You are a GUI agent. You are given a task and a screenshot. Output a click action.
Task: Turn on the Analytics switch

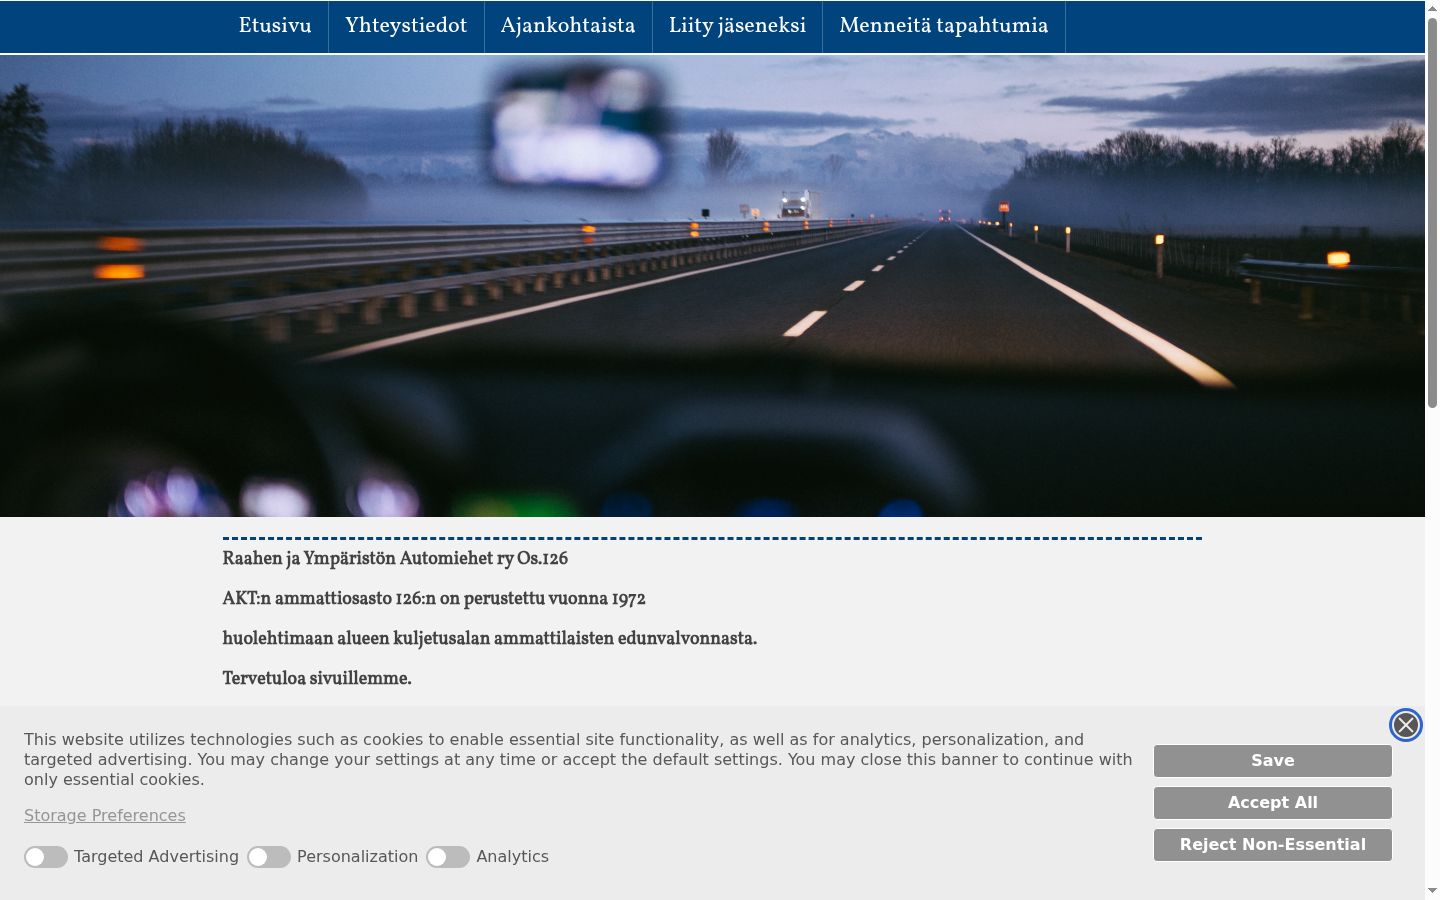[x=448, y=857]
